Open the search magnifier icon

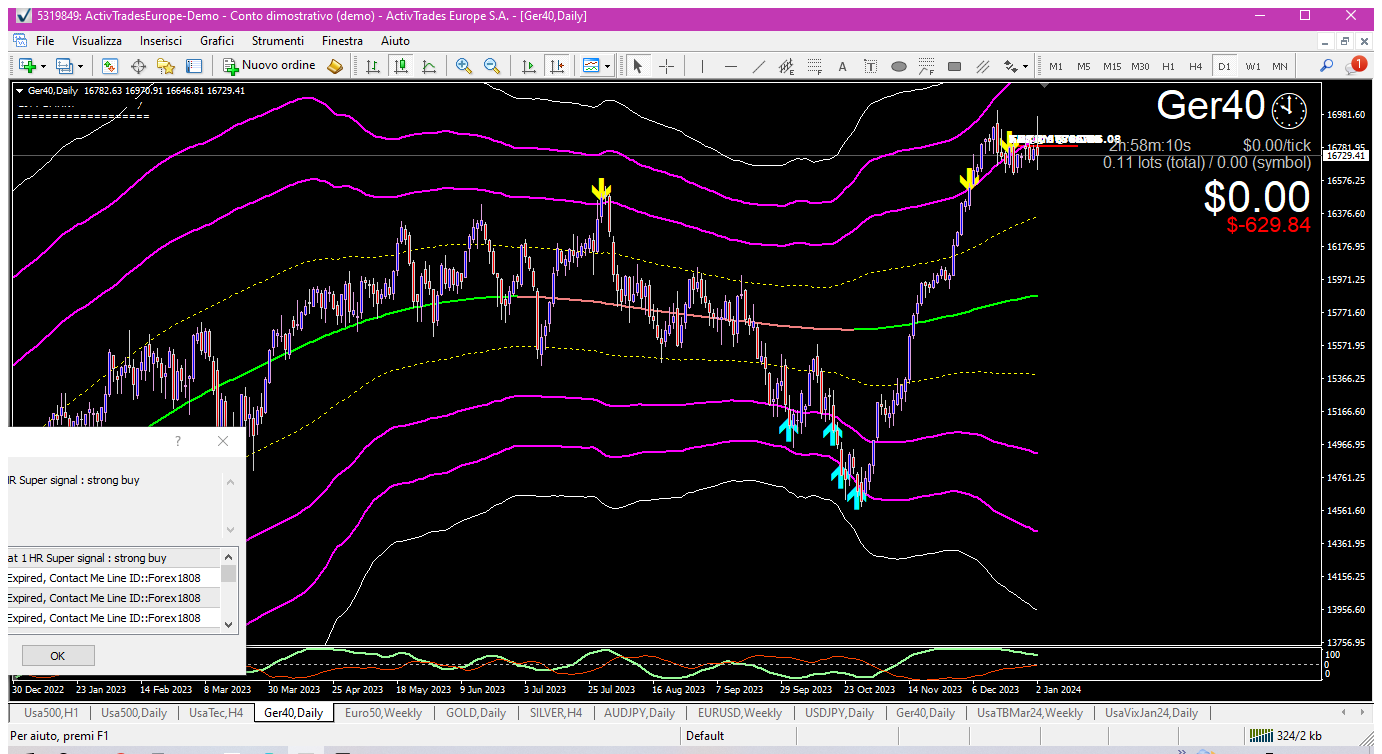point(1327,66)
